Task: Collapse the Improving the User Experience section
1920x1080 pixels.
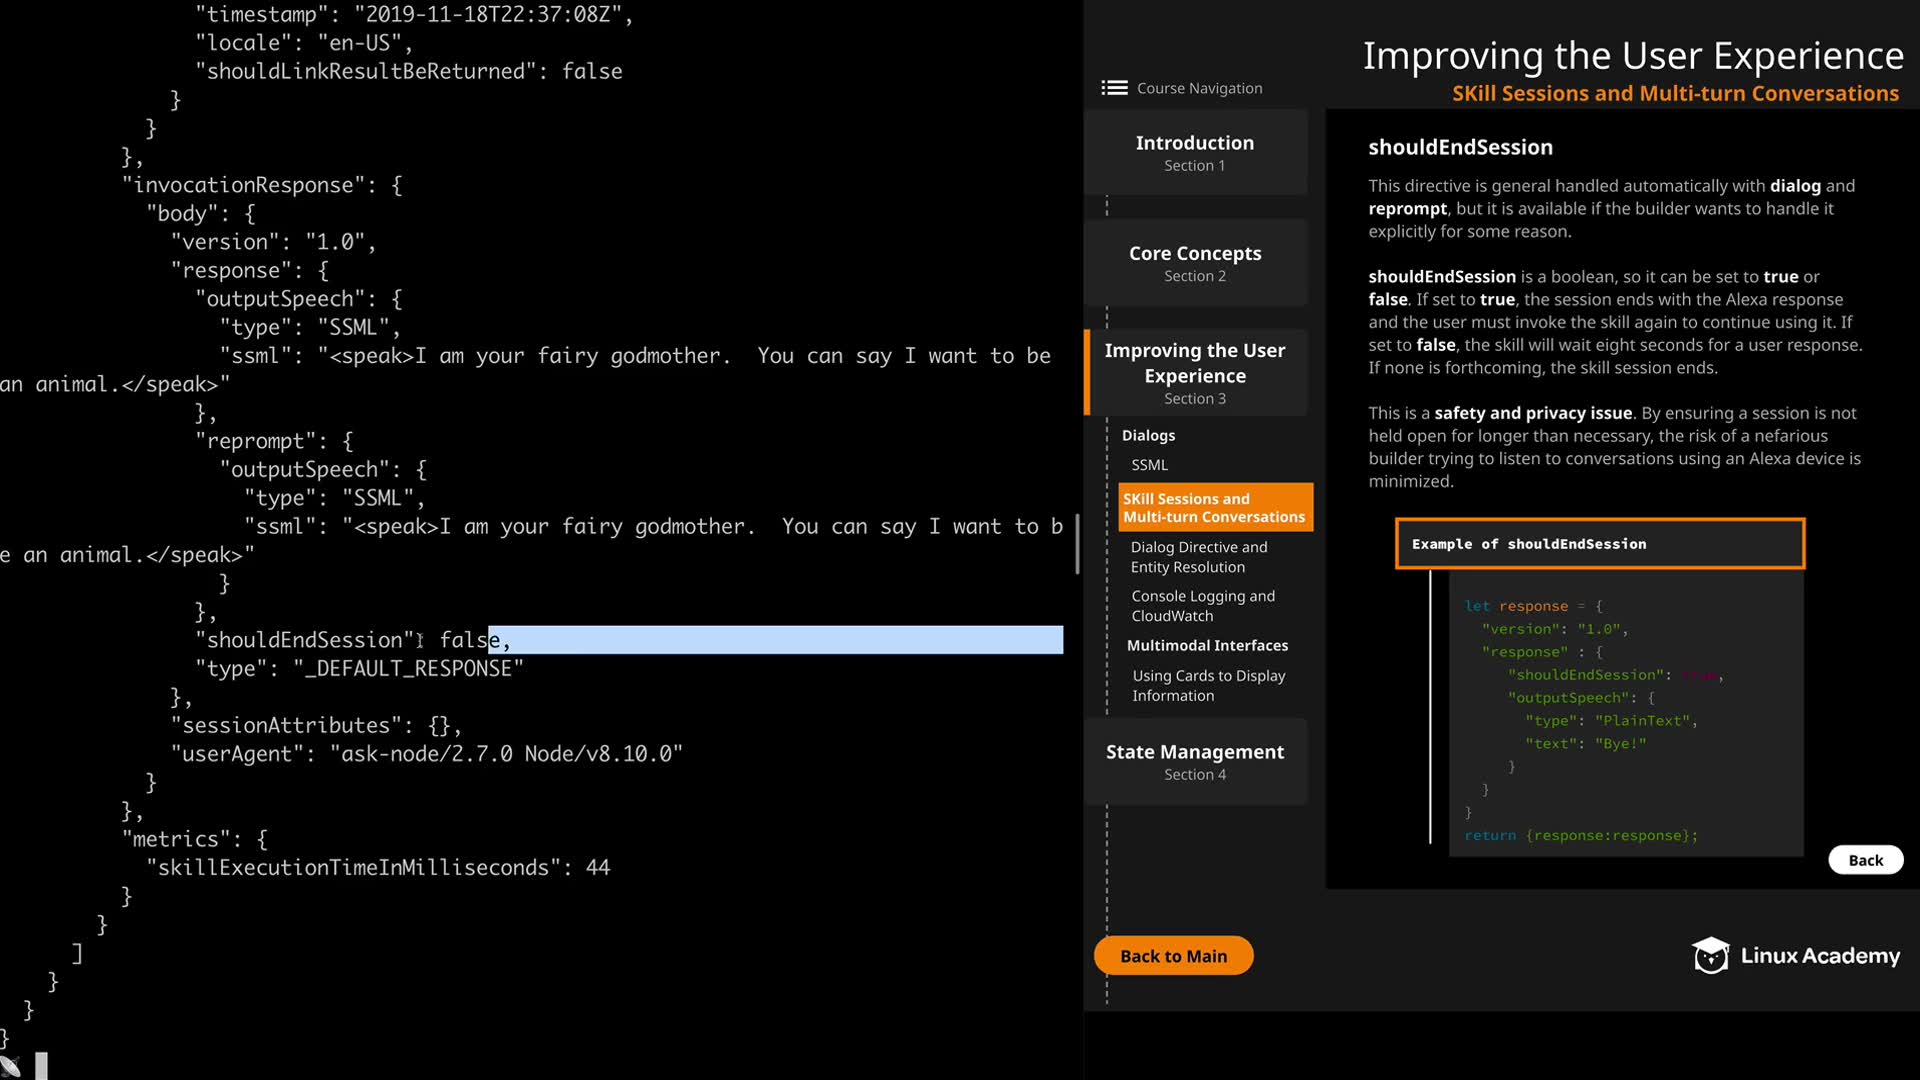Action: coord(1195,373)
